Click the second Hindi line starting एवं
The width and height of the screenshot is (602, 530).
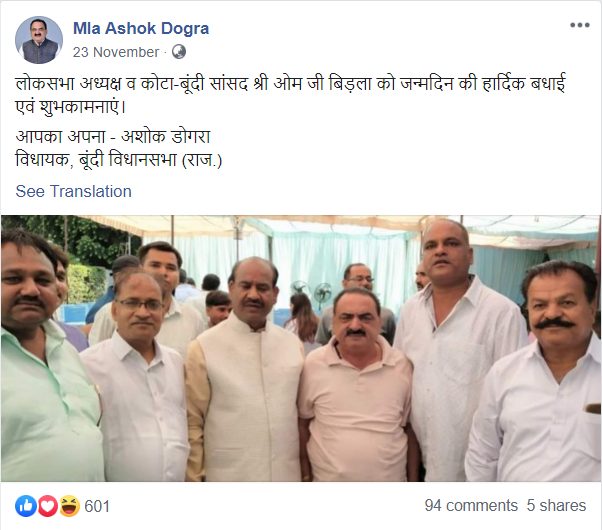click(71, 107)
